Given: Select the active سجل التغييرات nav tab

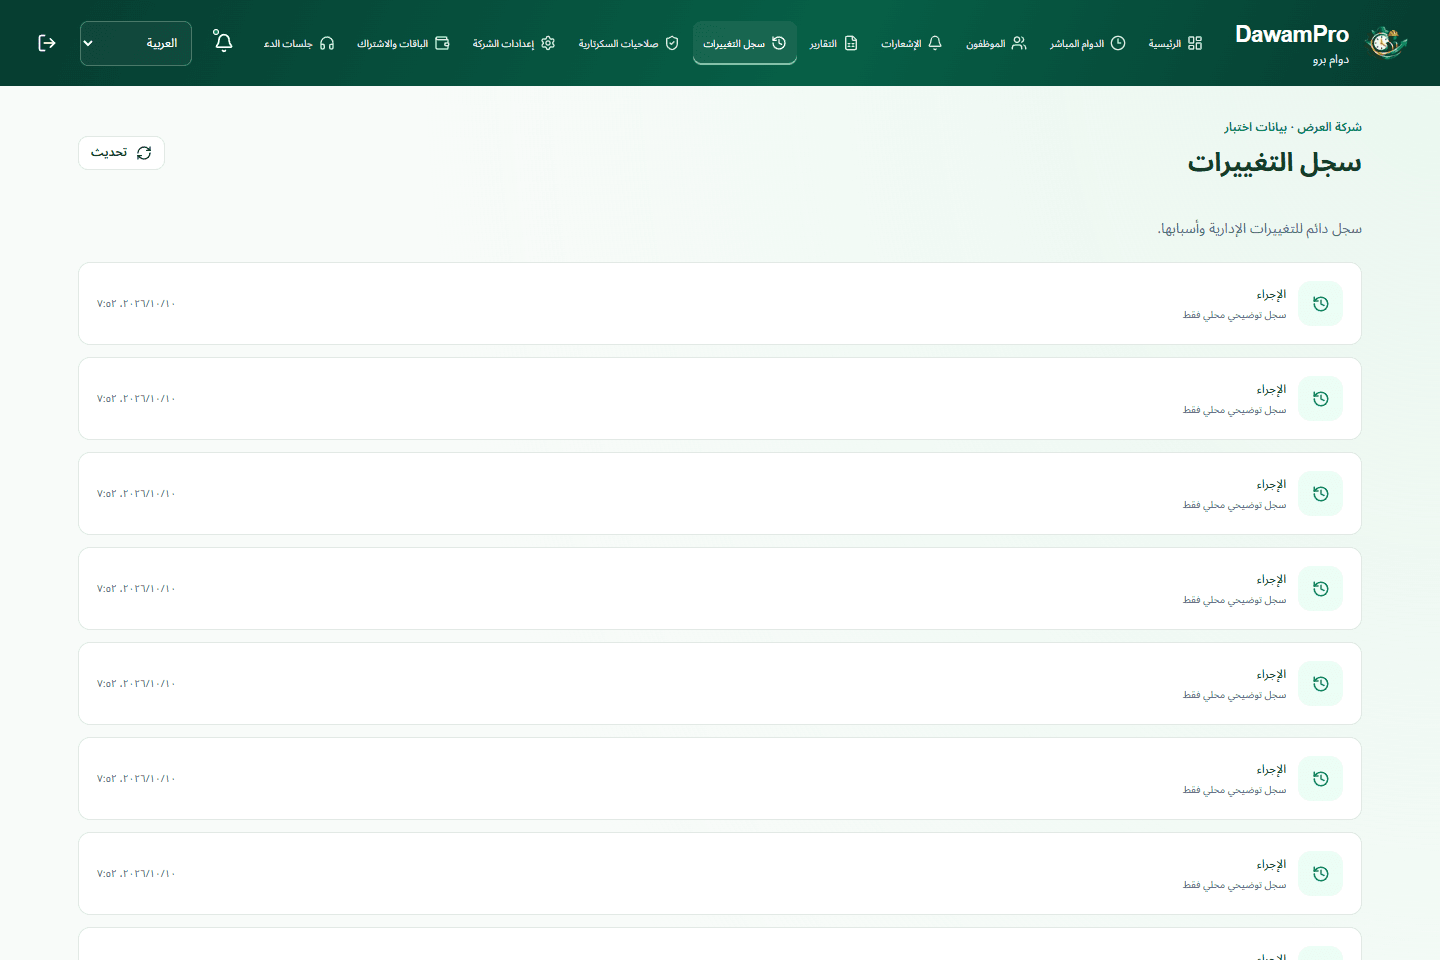Looking at the screenshot, I should 745,43.
